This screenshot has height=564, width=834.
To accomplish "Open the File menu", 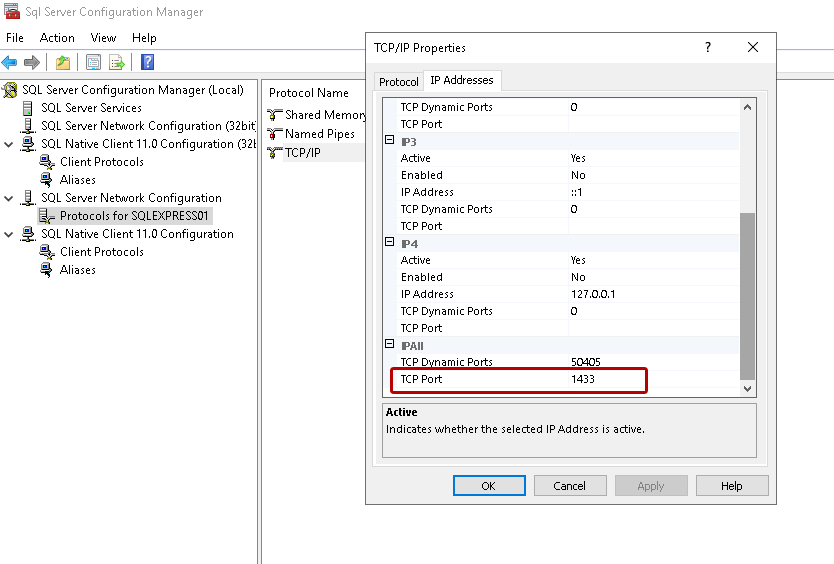I will (15, 38).
